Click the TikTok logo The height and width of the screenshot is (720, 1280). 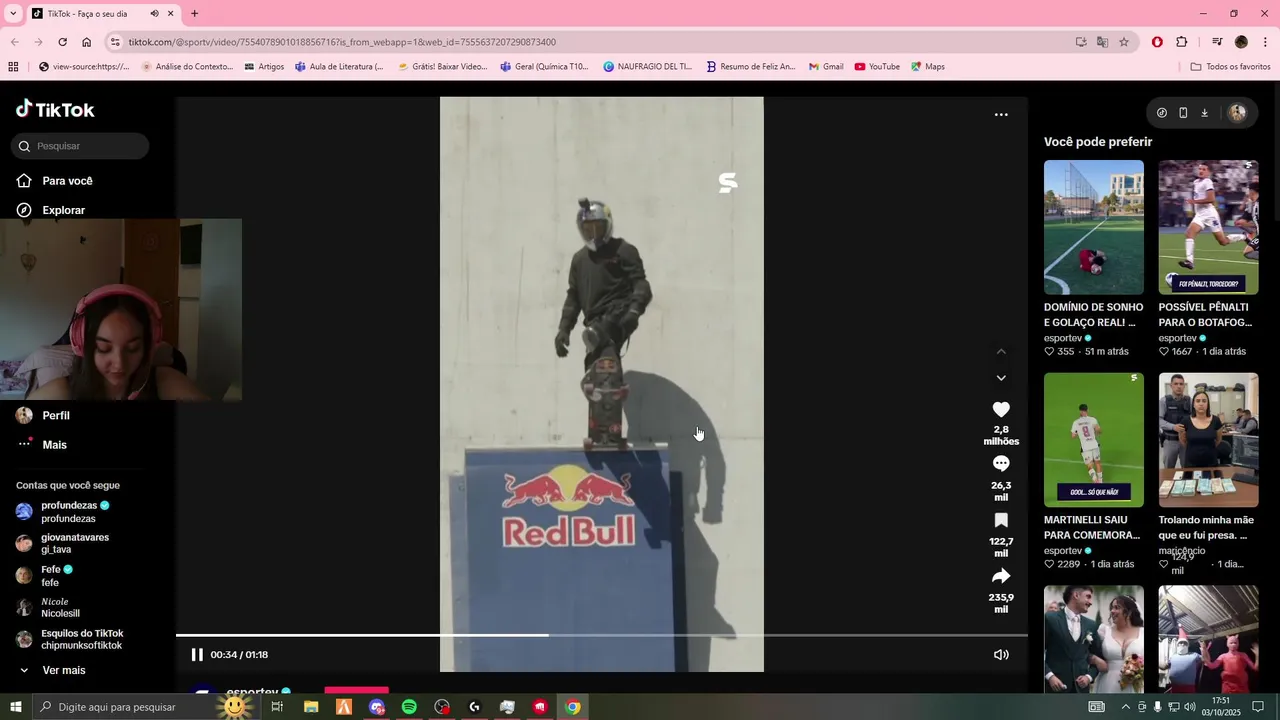point(55,109)
